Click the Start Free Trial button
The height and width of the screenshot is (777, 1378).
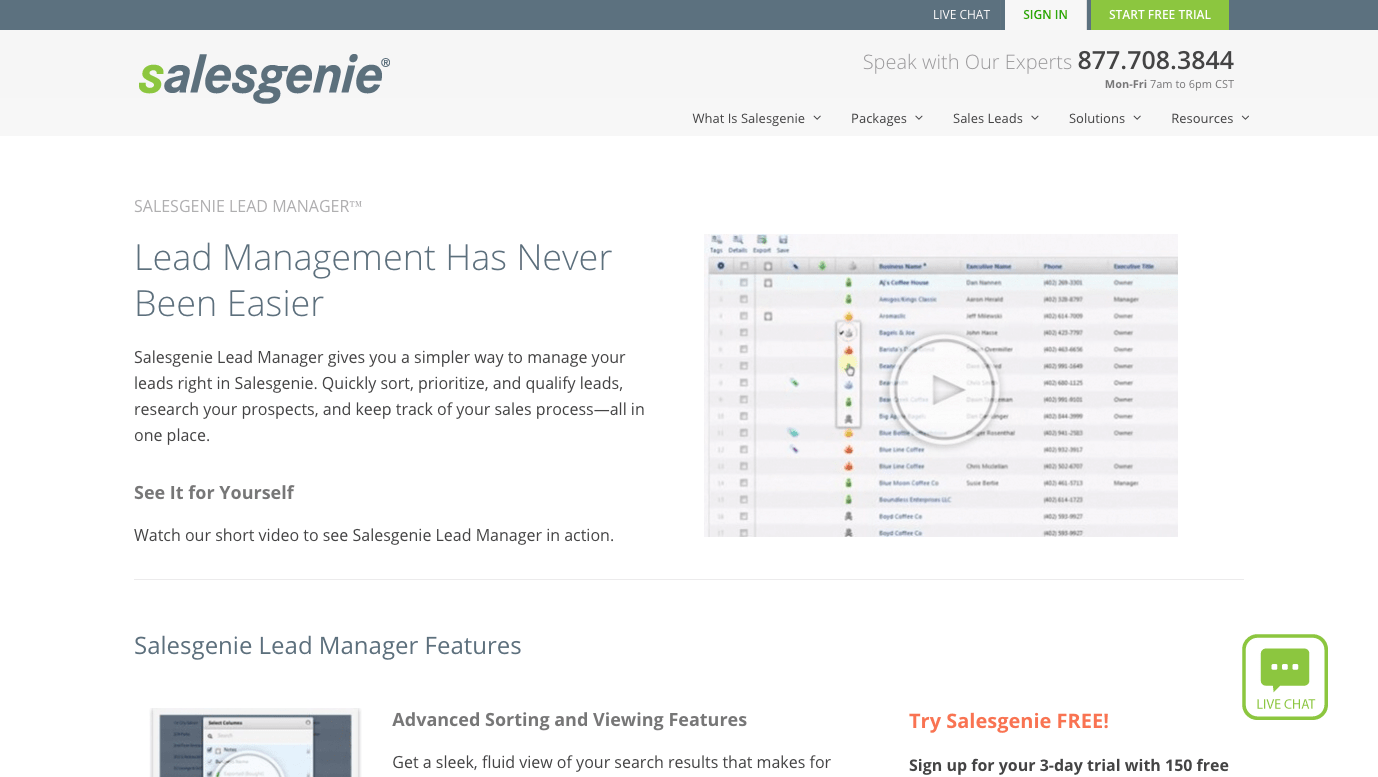(x=1160, y=15)
